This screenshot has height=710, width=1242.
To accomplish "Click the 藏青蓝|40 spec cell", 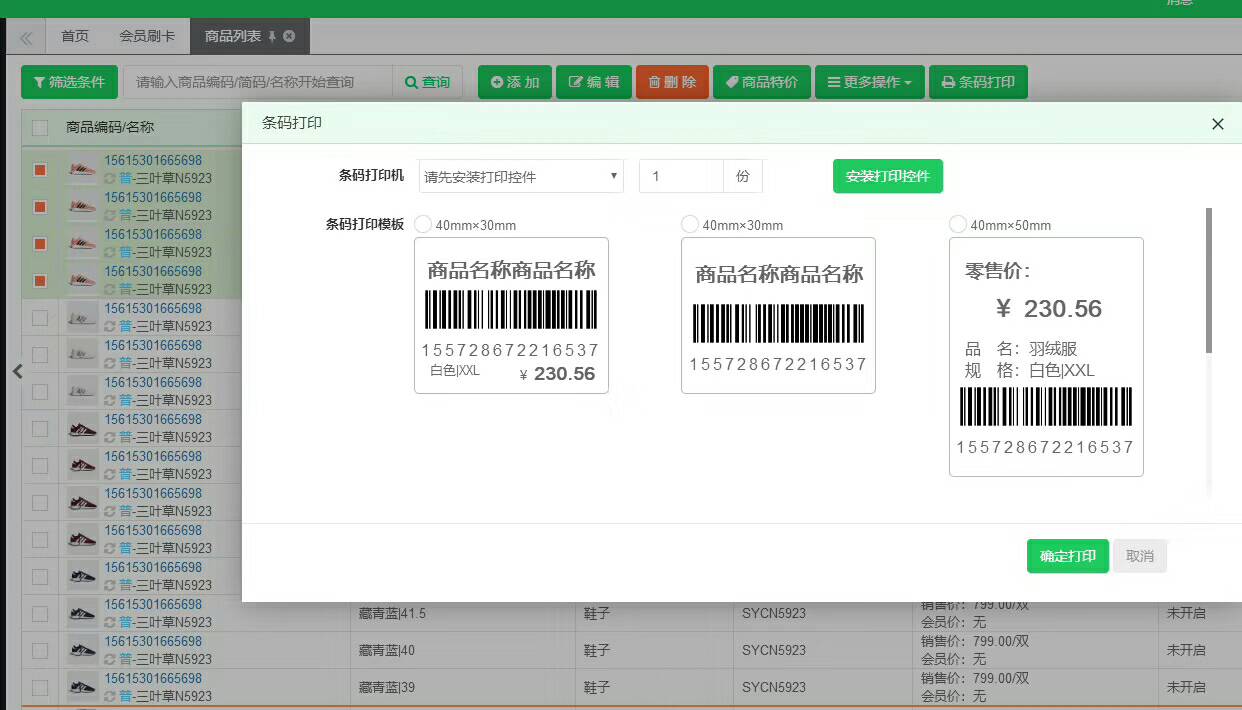I will 387,650.
